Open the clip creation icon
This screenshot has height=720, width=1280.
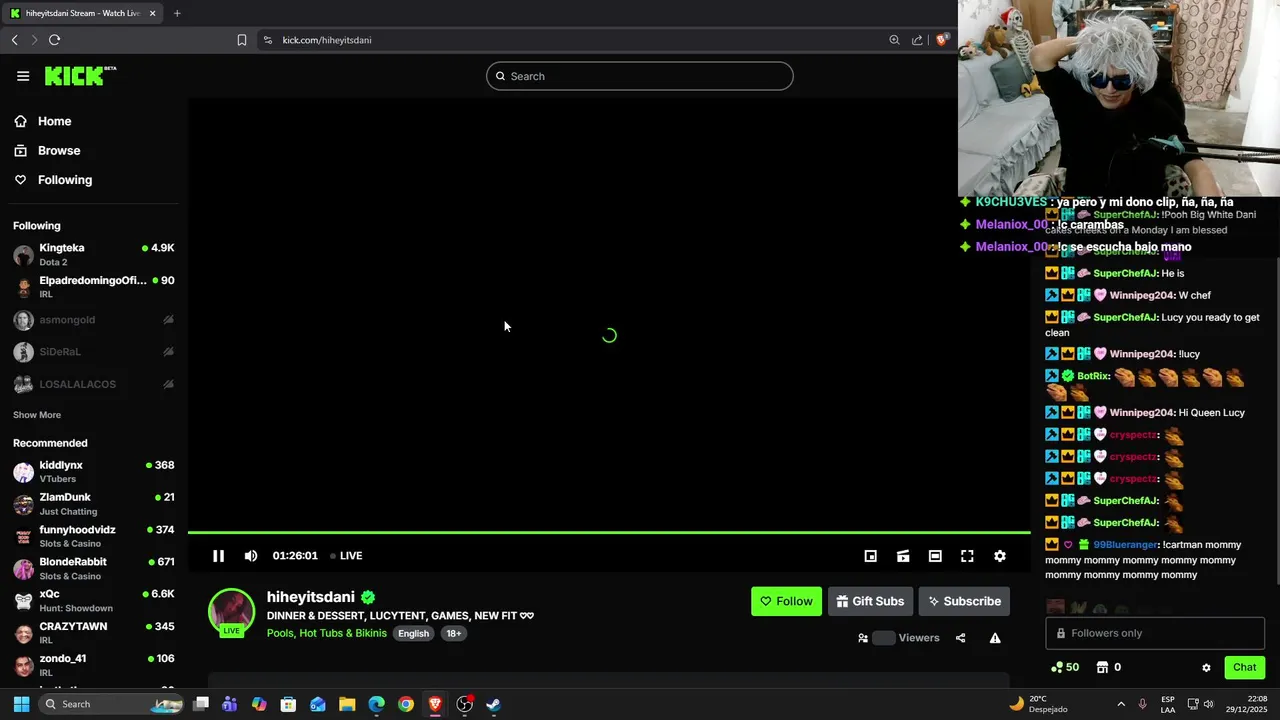click(903, 556)
